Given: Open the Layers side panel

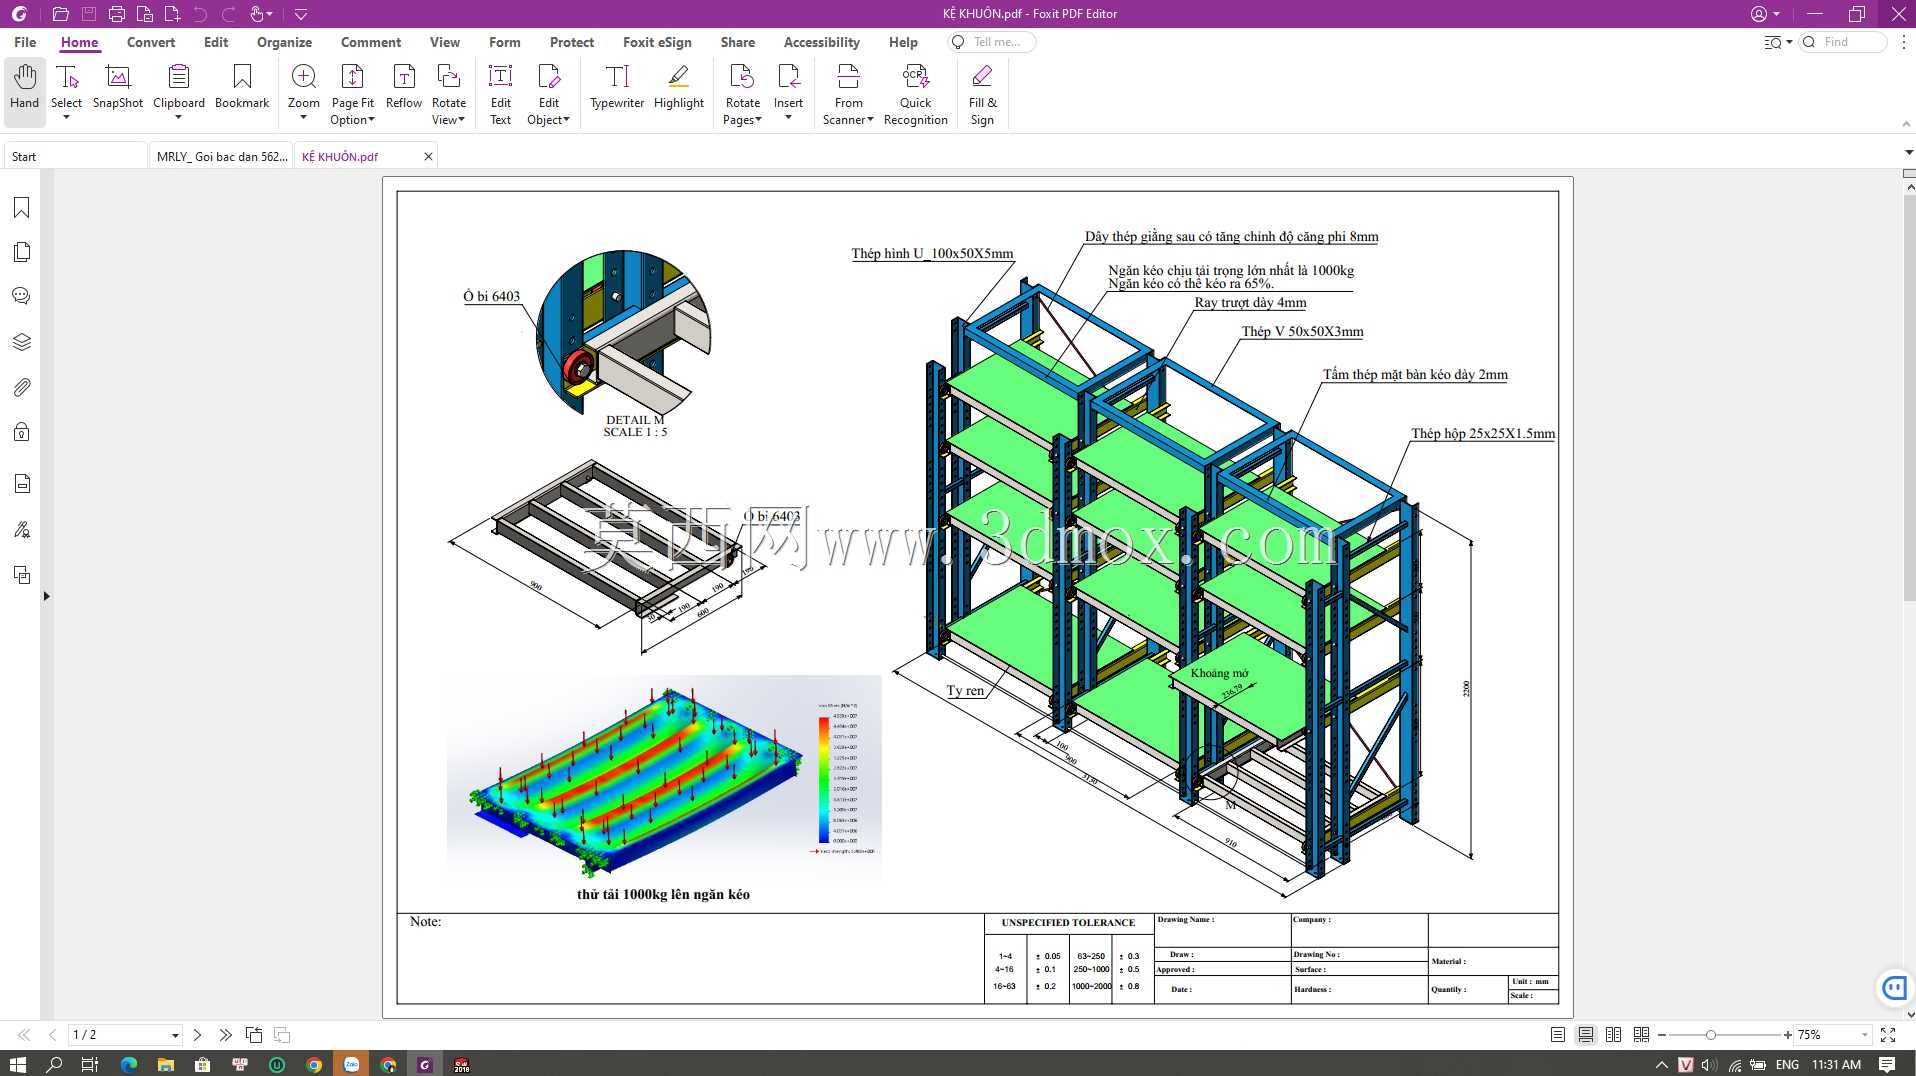Looking at the screenshot, I should [x=22, y=342].
